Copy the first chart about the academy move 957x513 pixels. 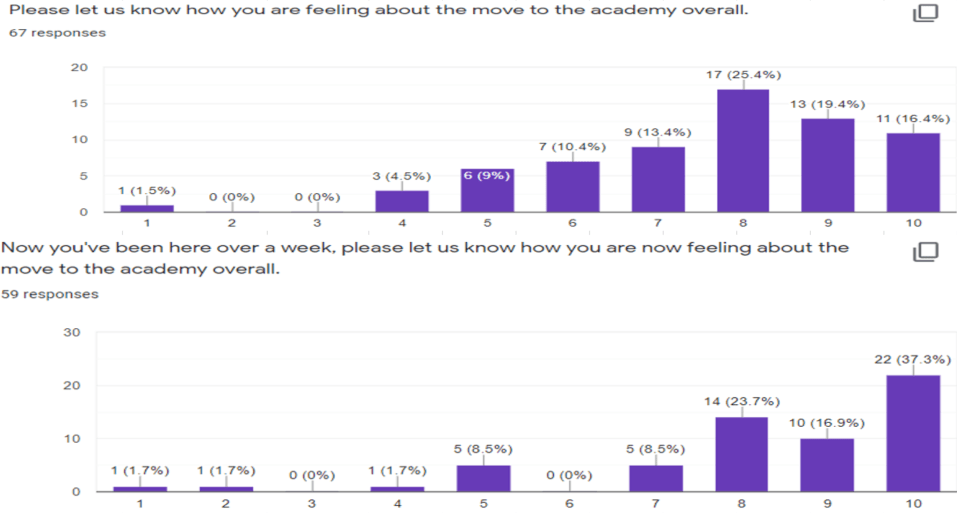point(924,14)
